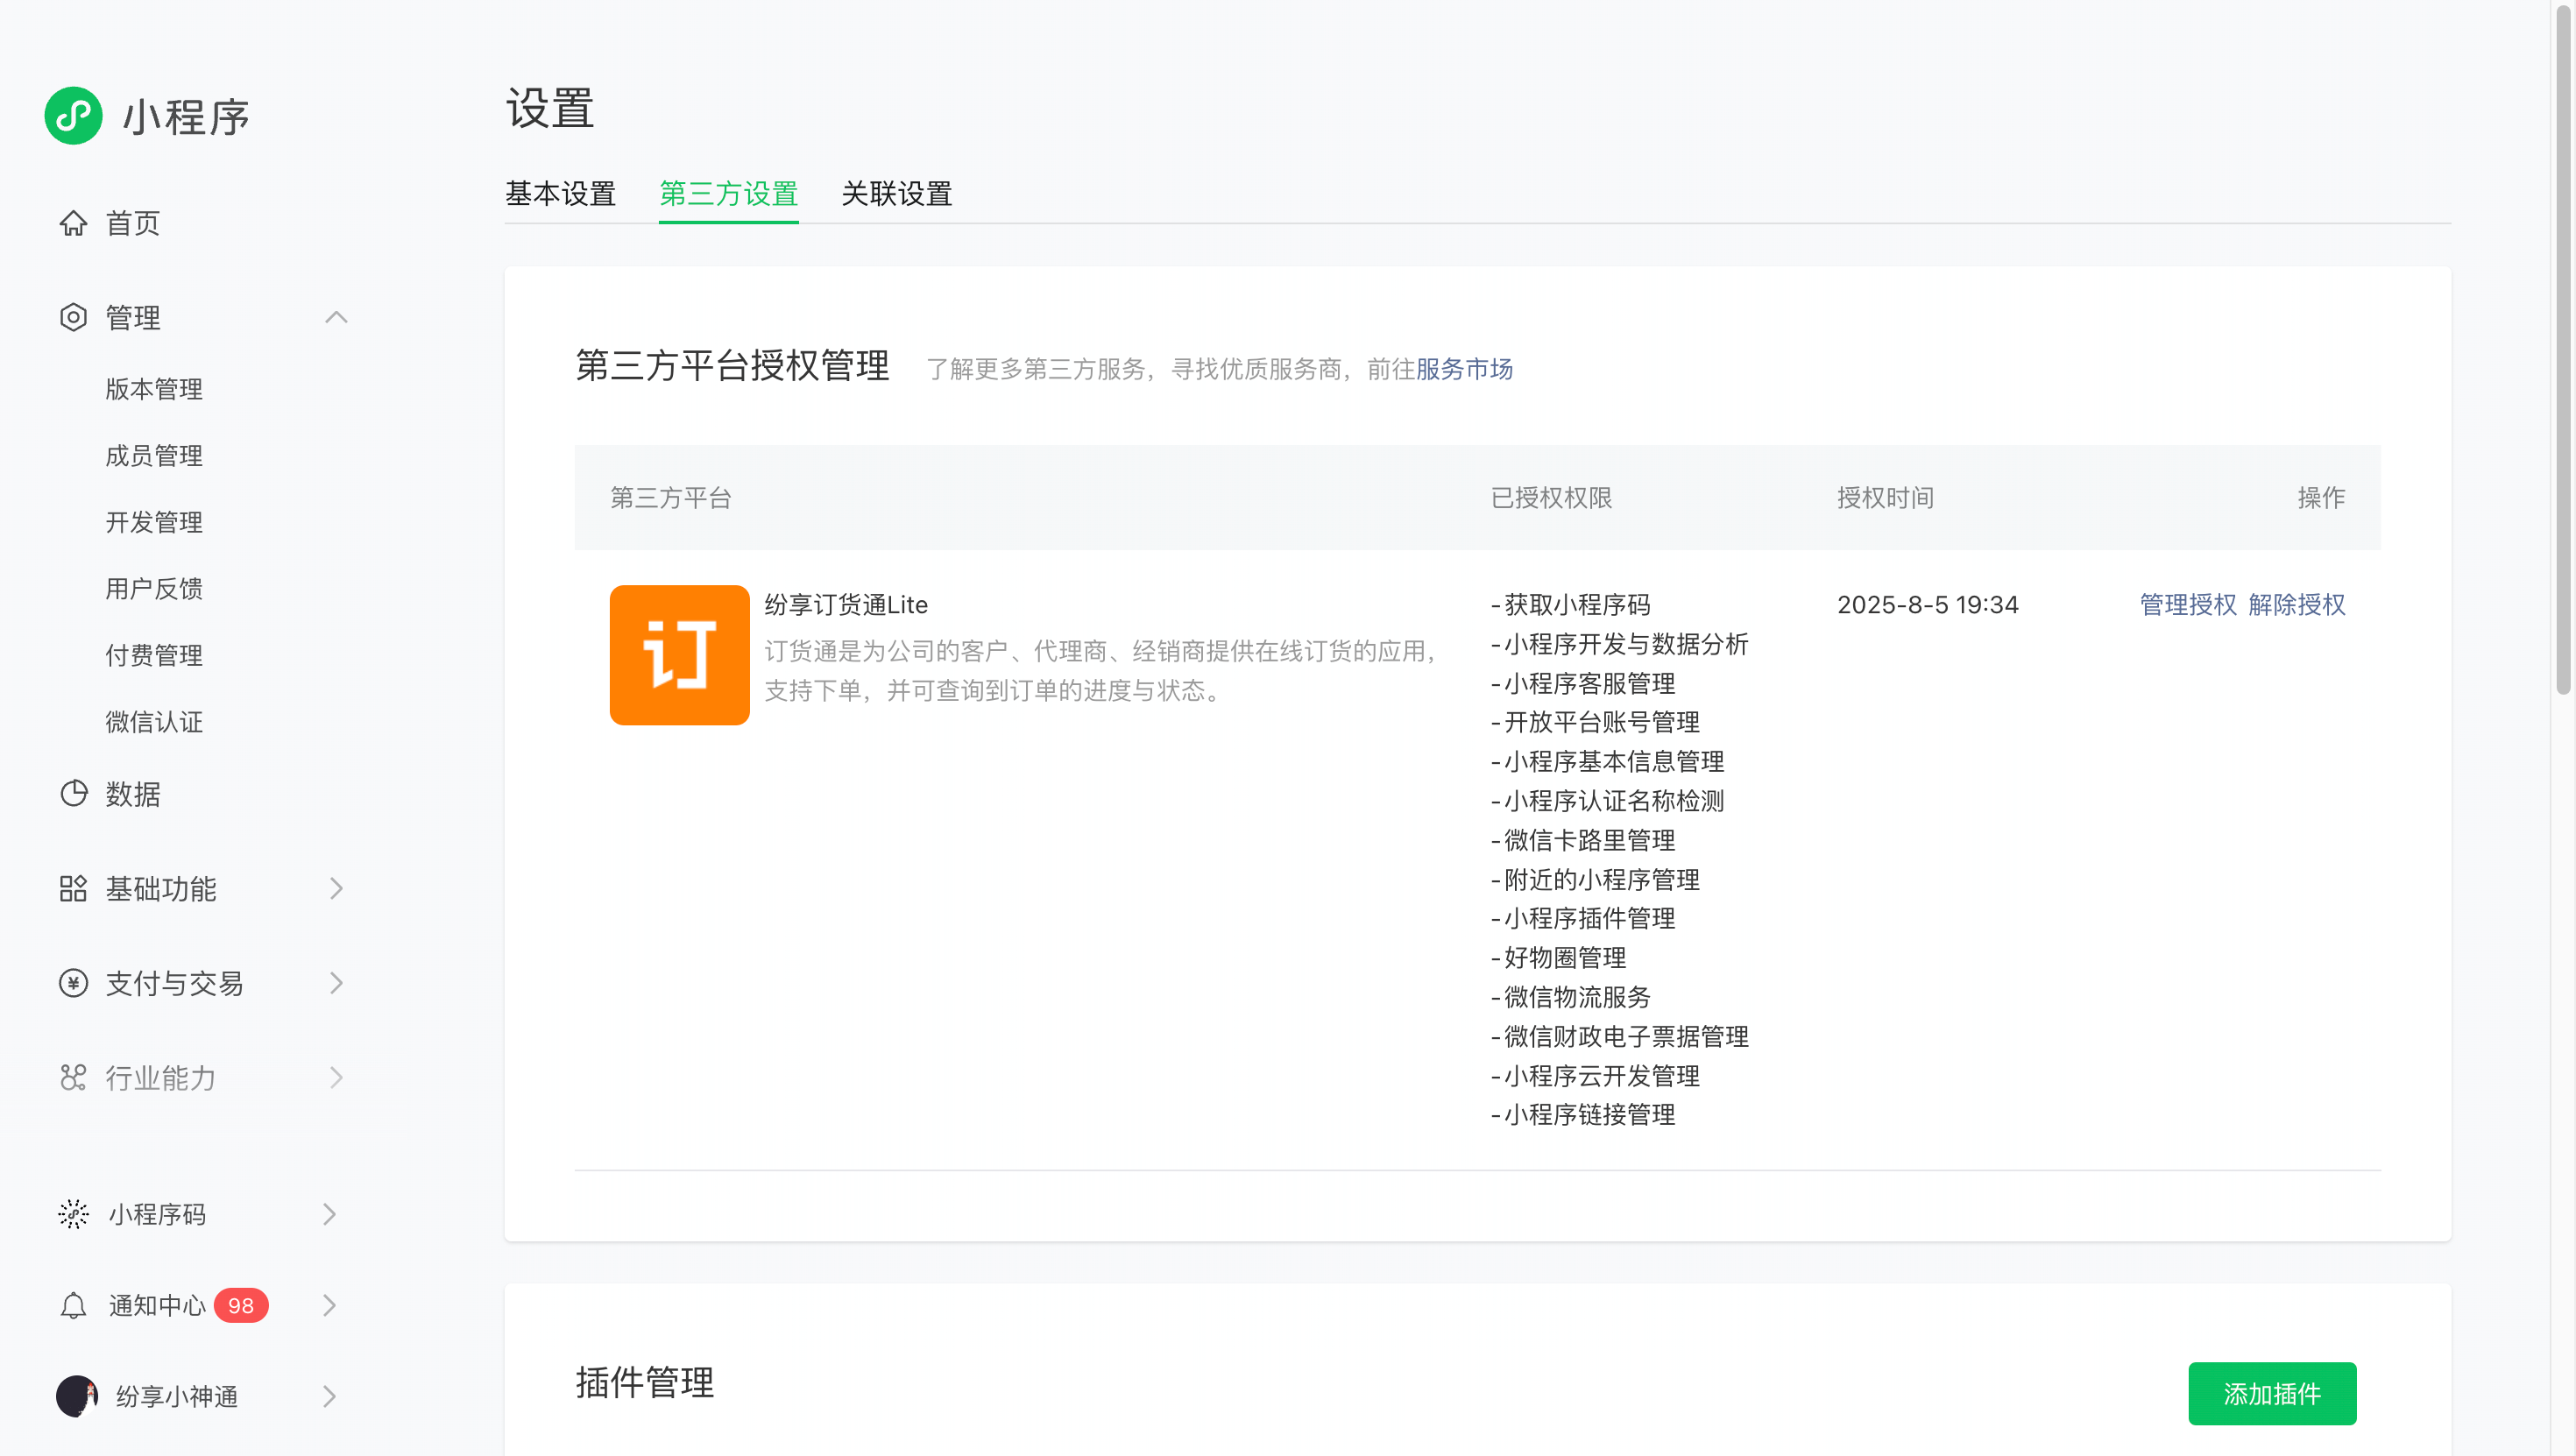Viewport: 2576px width, 1456px height.
Task: Click the yen icon for 支付与交易
Action: coord(73,983)
